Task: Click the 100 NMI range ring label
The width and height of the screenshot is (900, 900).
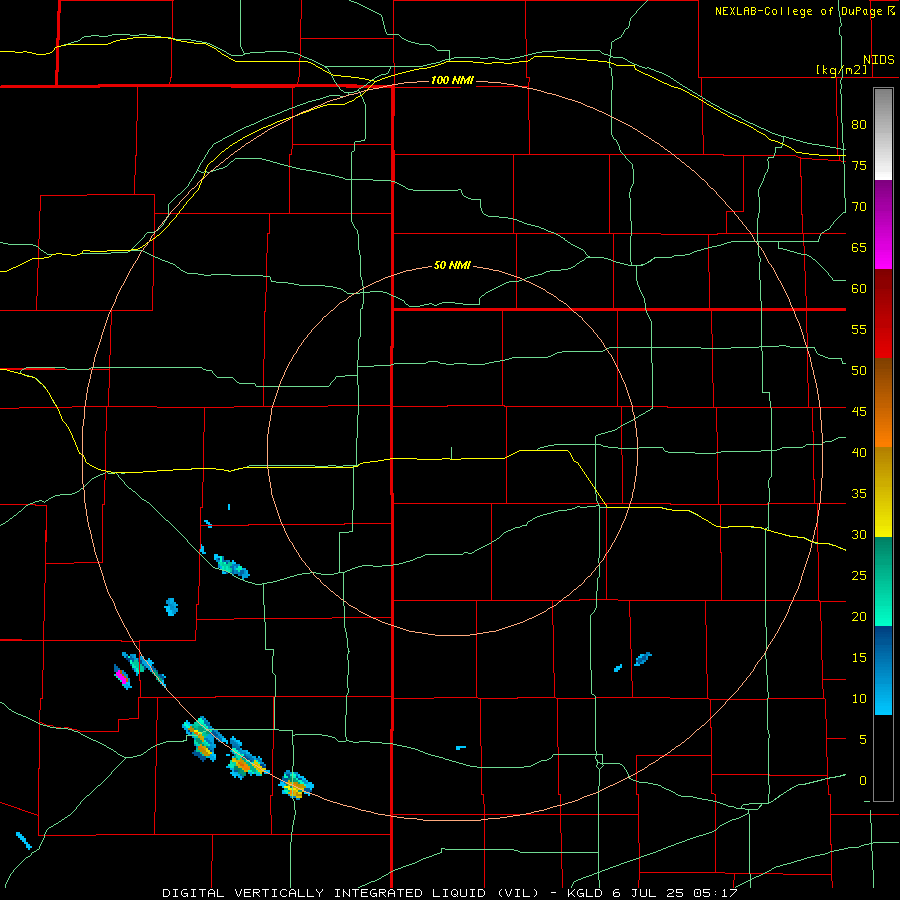Action: click(x=452, y=80)
